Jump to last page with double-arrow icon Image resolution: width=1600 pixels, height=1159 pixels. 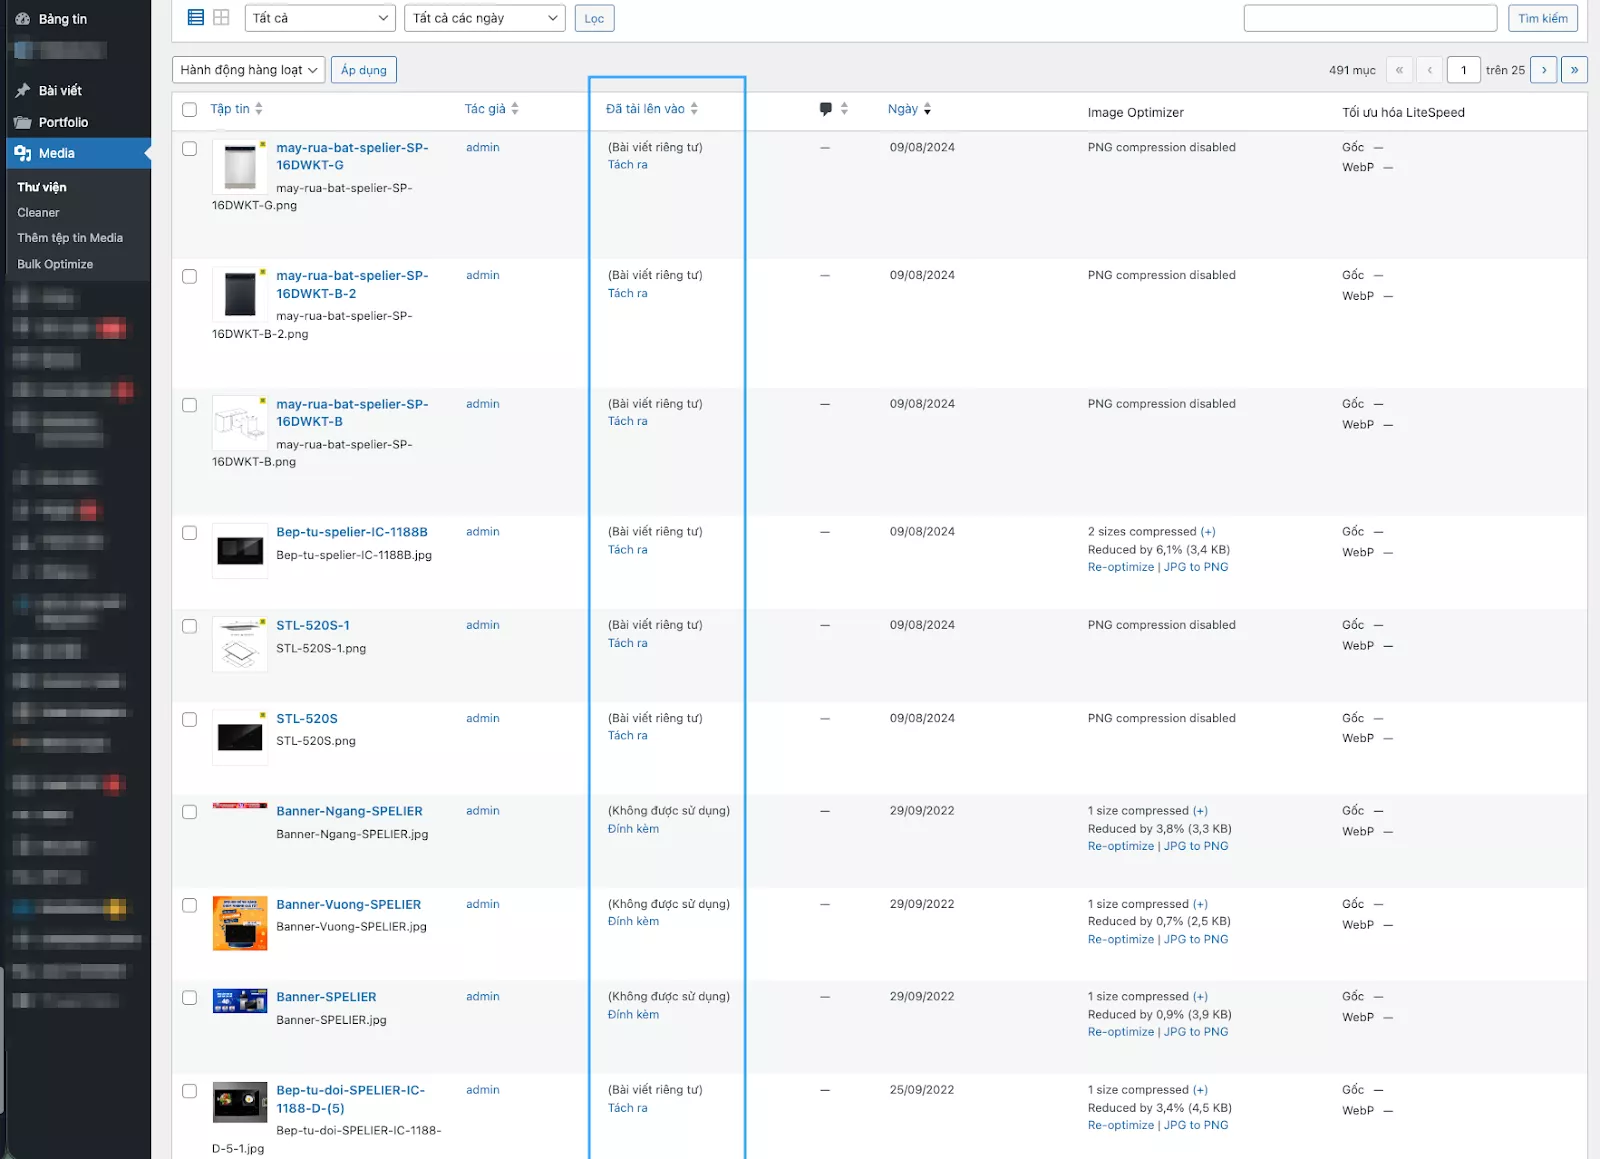point(1575,70)
